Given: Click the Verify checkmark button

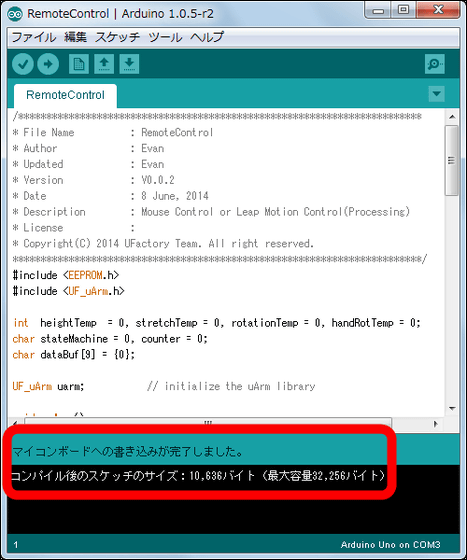Looking at the screenshot, I should point(23,64).
